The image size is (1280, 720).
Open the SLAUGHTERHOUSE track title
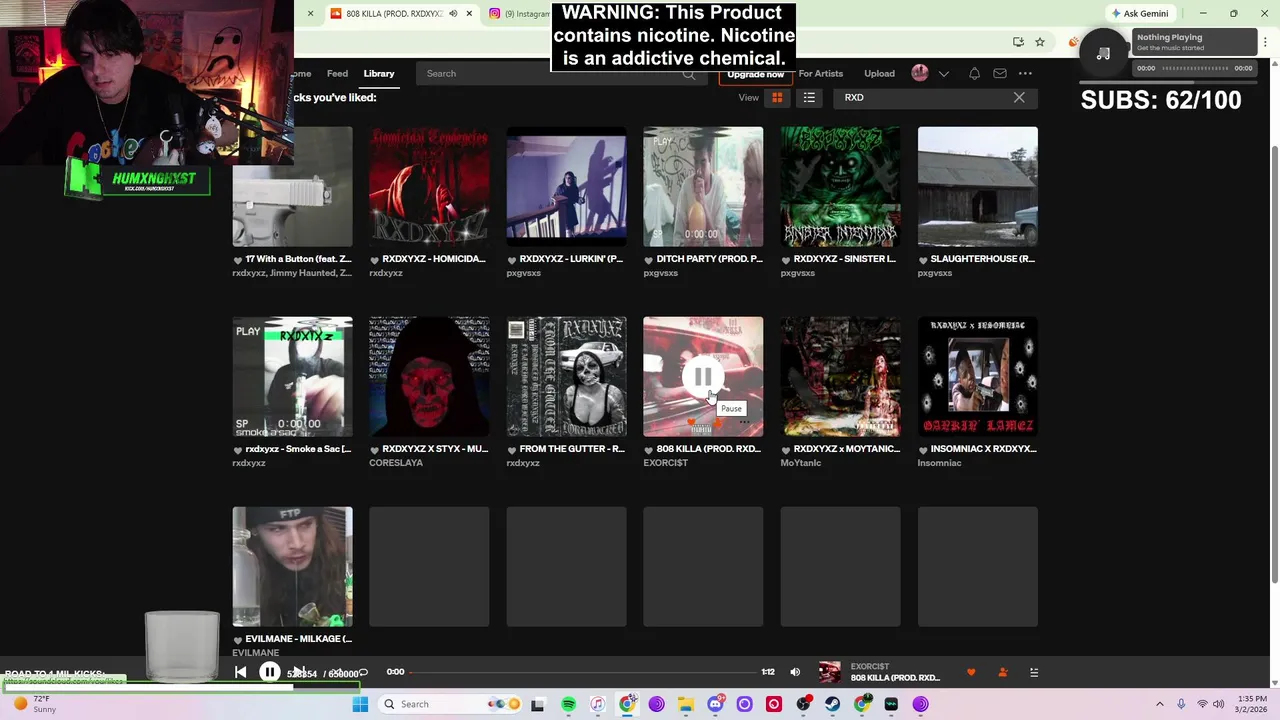click(x=983, y=259)
